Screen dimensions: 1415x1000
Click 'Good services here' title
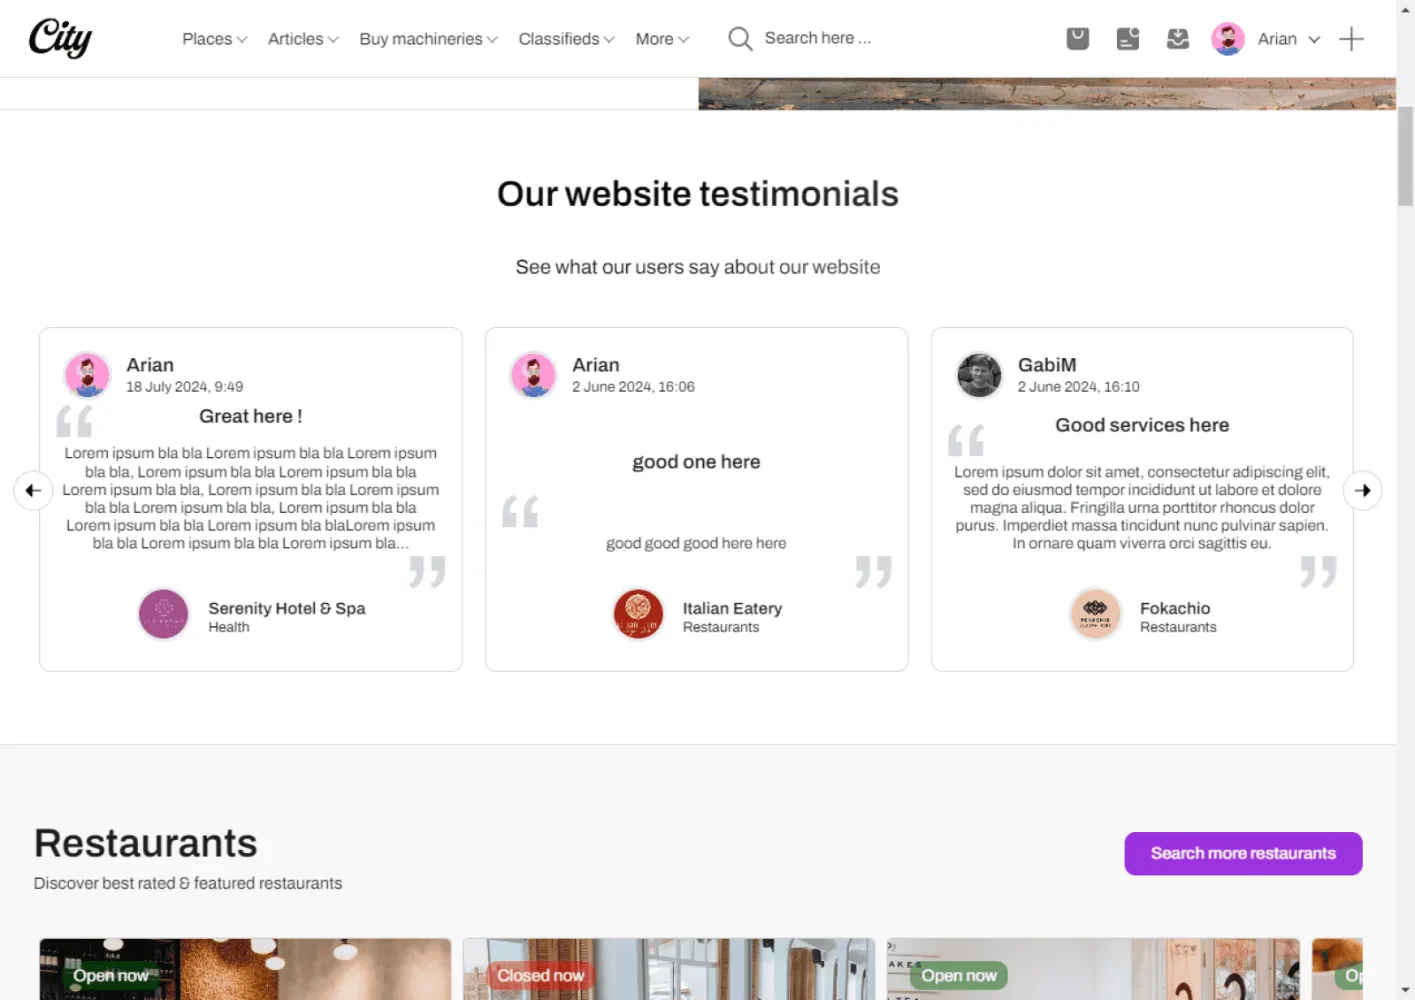[x=1142, y=425]
